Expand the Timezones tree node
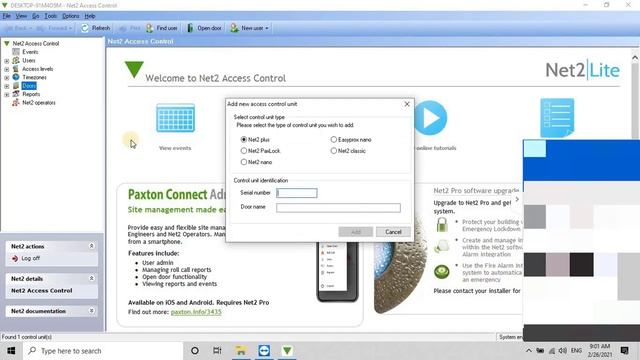 pos(7,78)
